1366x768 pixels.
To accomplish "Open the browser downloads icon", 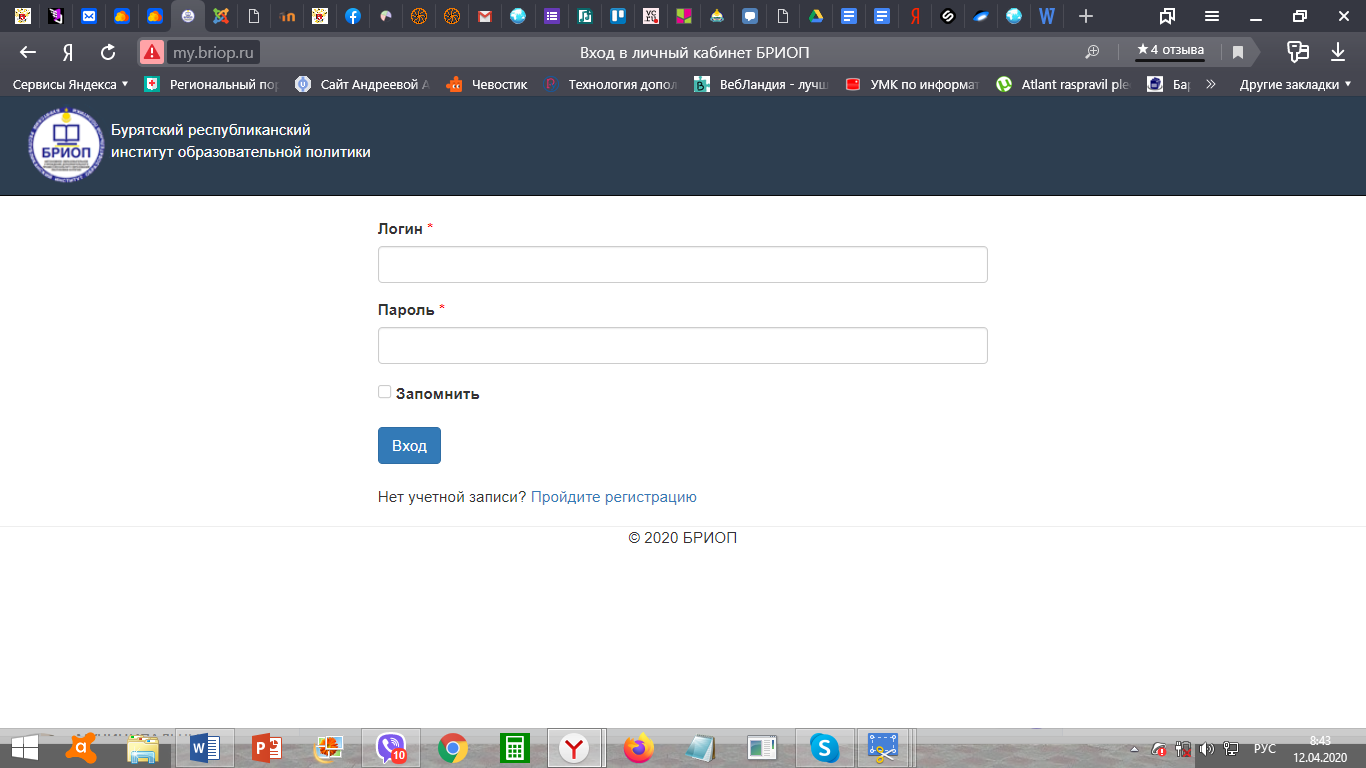I will pos(1338,52).
